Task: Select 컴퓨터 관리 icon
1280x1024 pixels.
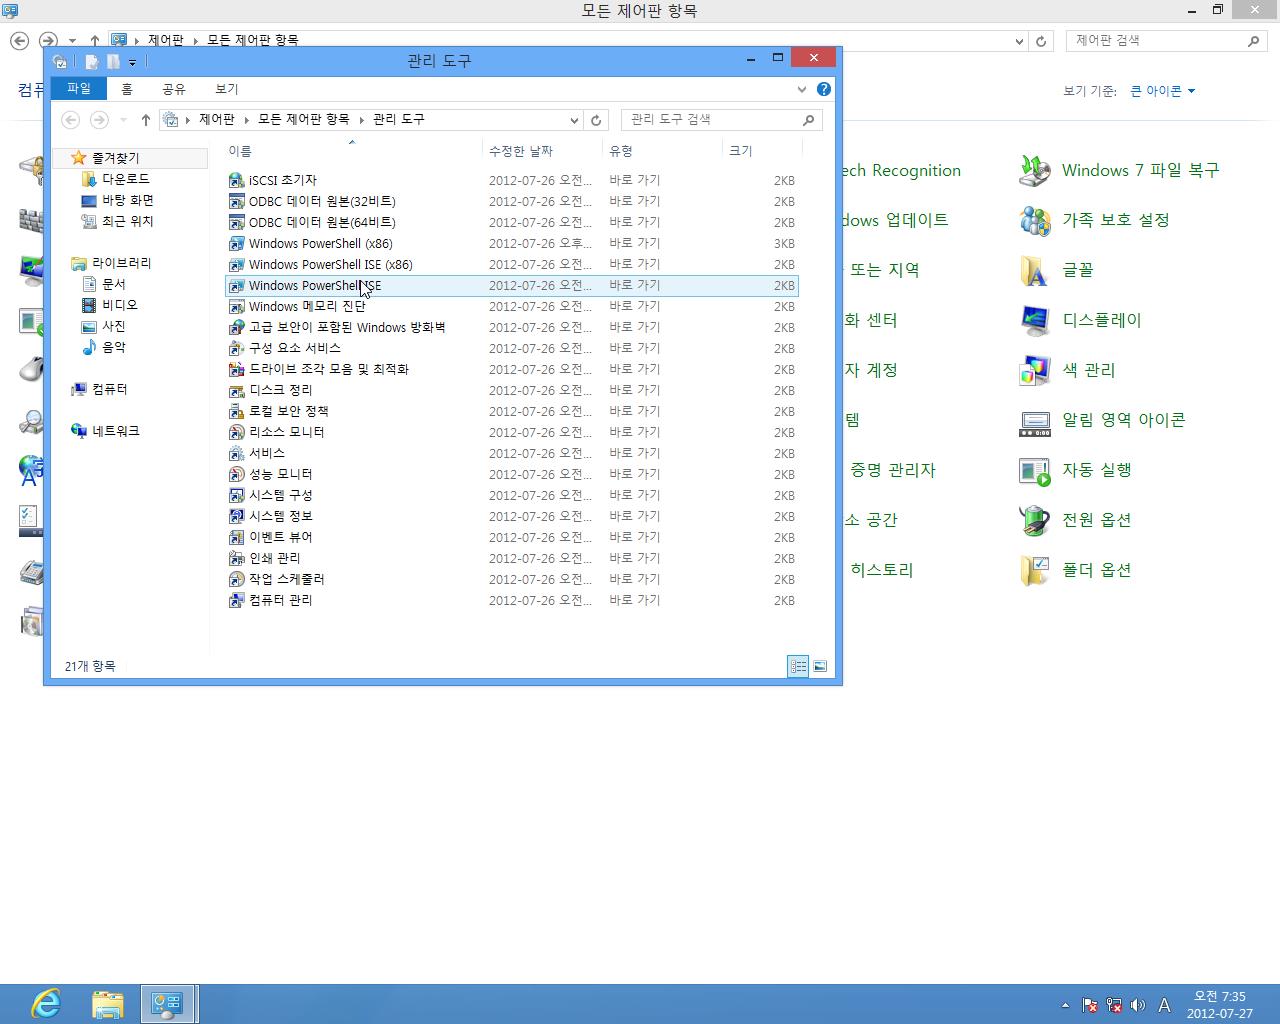Action: point(236,600)
